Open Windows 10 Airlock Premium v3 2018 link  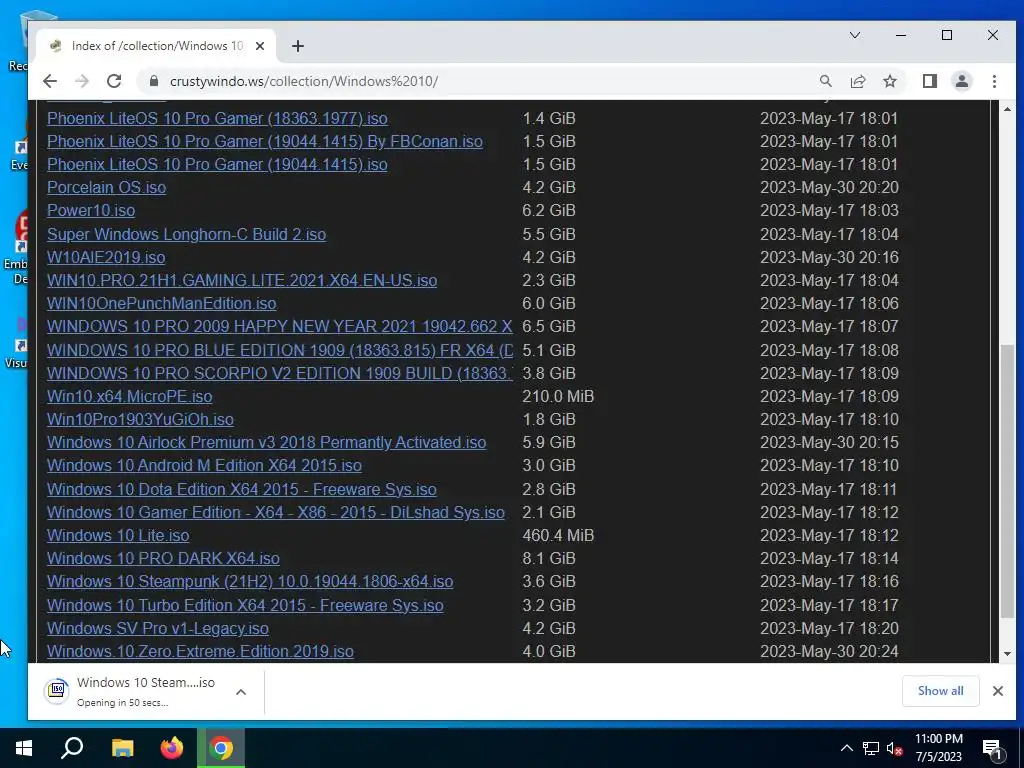coord(266,442)
